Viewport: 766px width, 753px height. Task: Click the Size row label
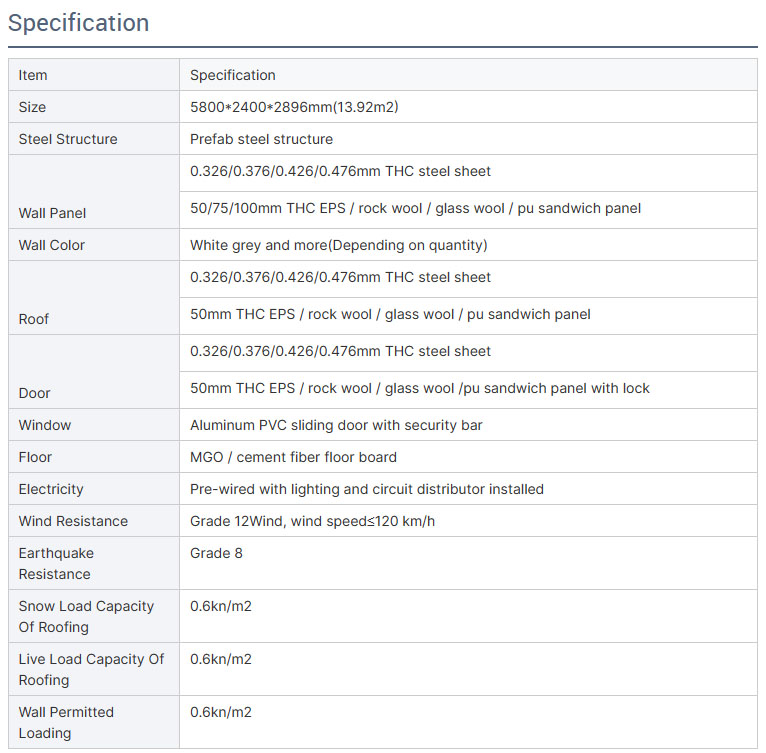click(32, 107)
